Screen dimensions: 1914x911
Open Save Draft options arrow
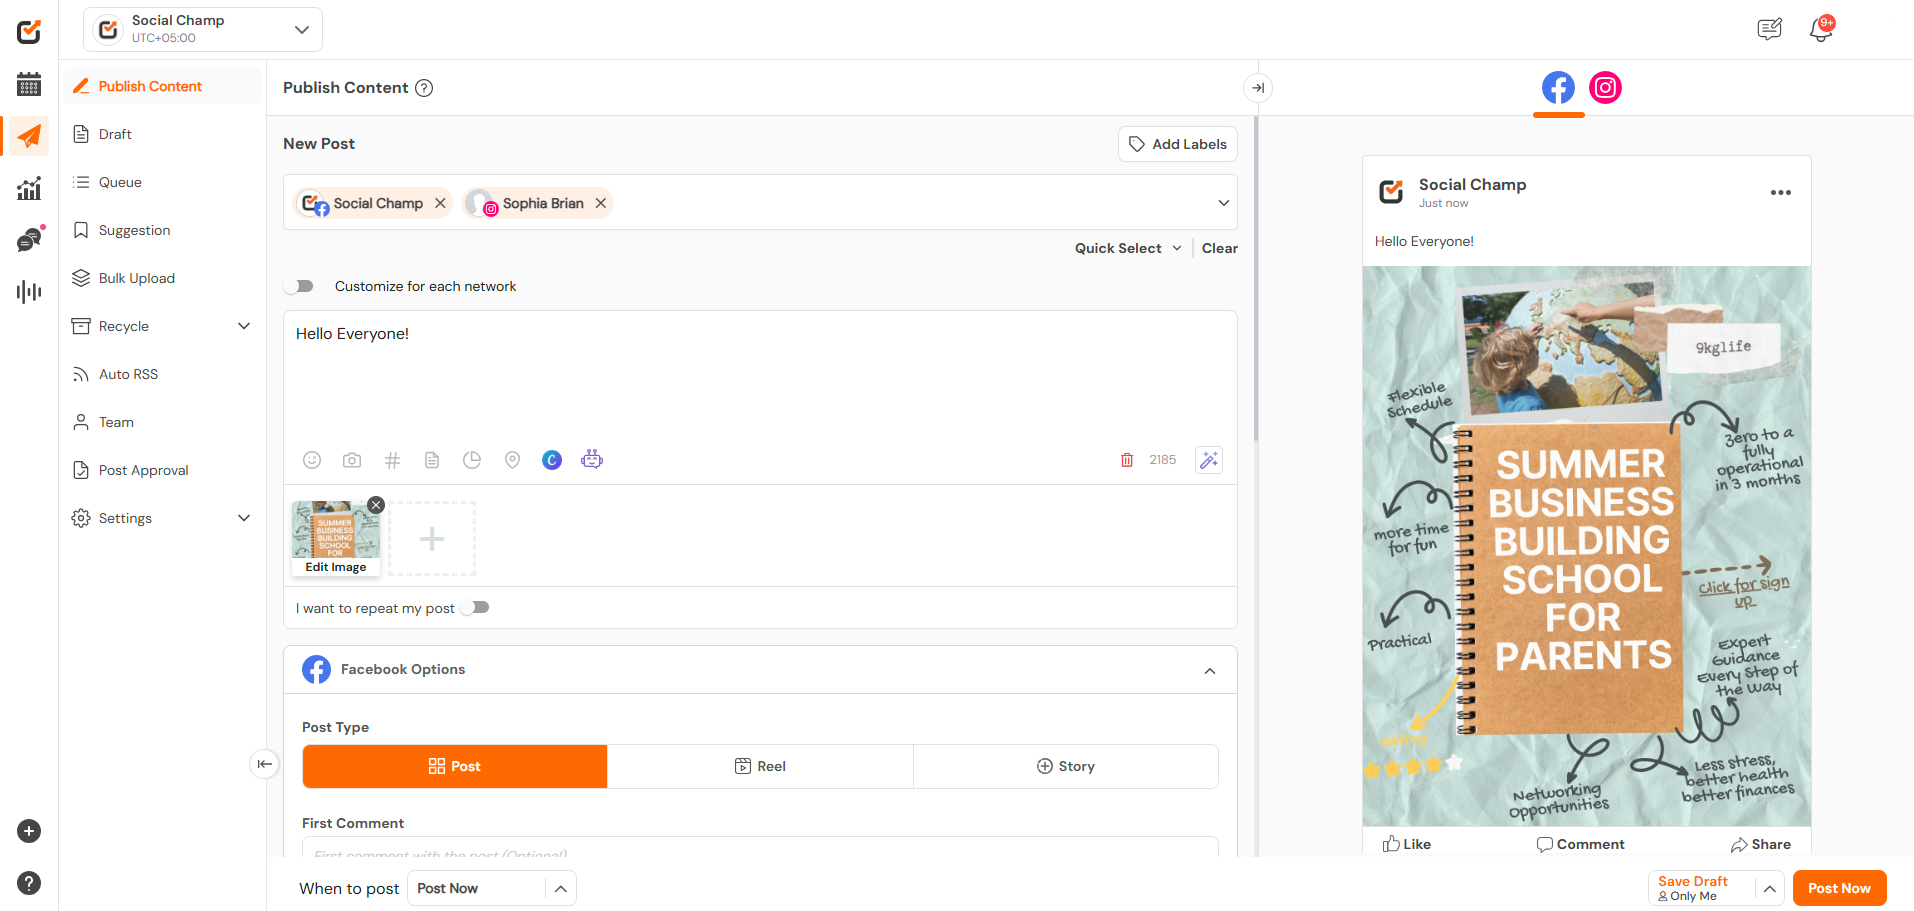coord(1769,888)
